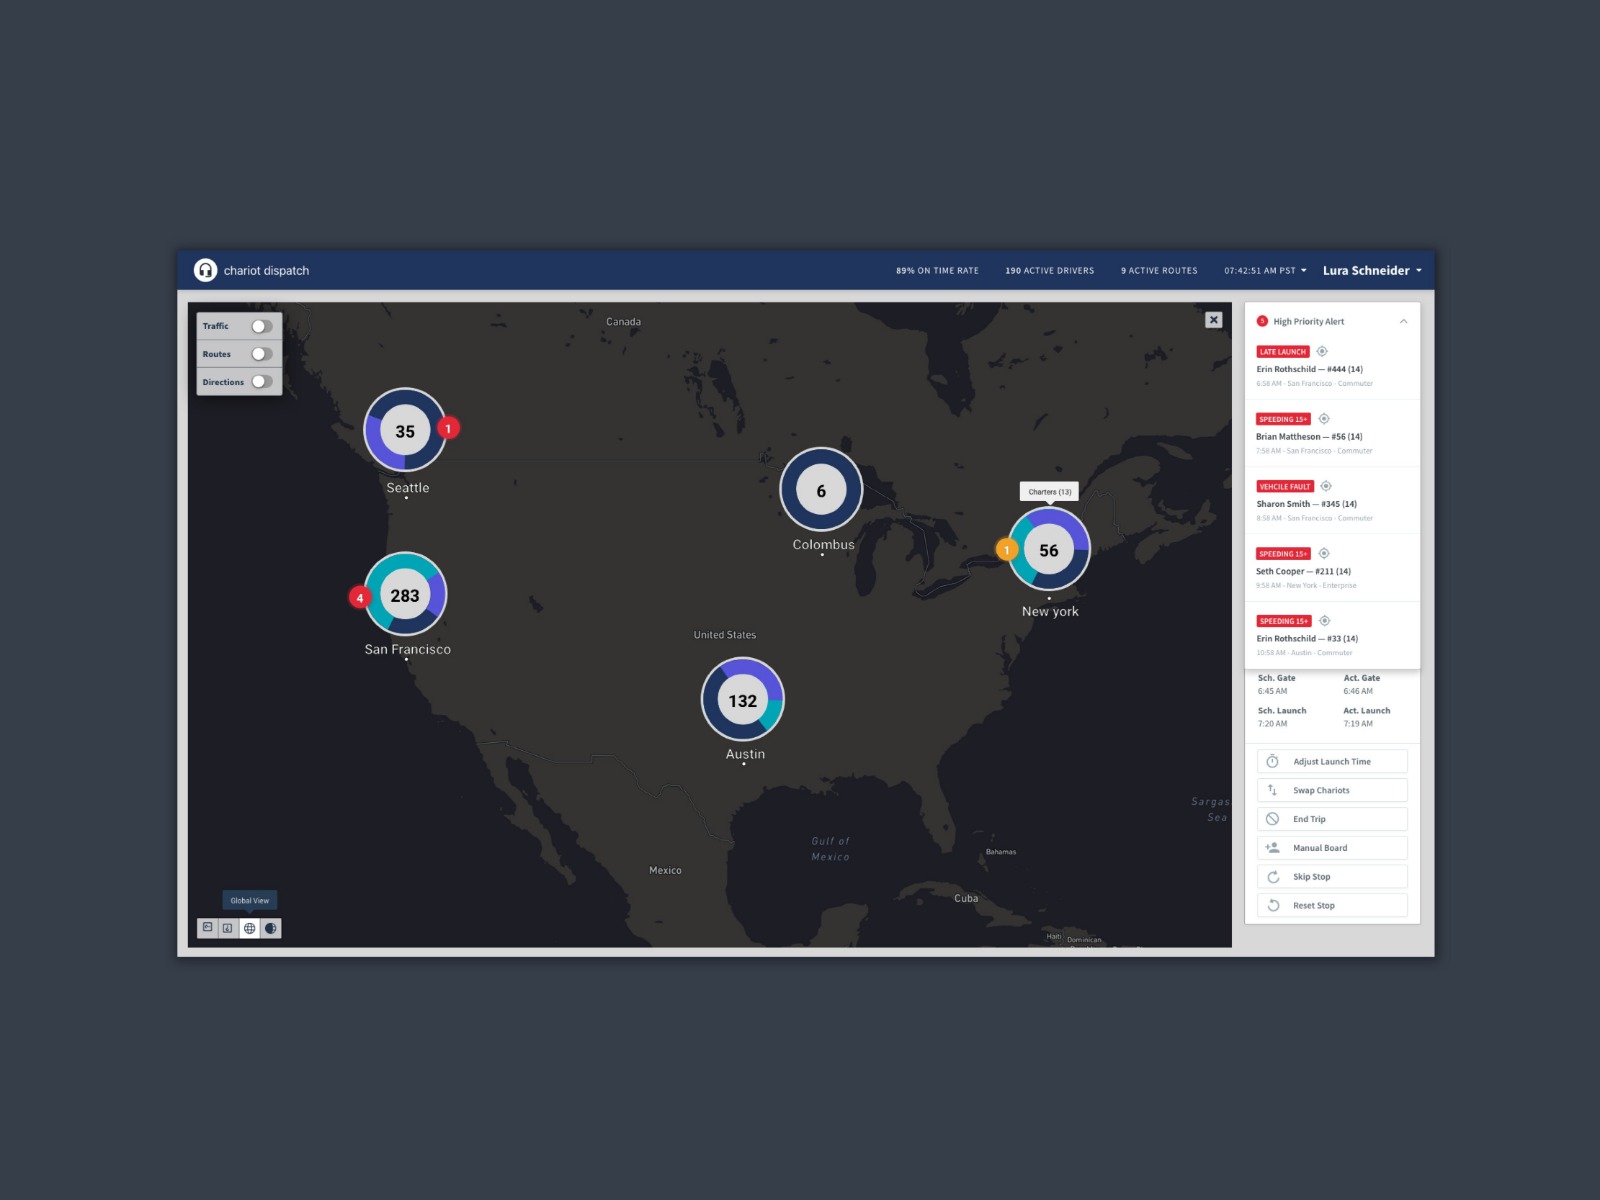Toggle the Directions switch on
The width and height of the screenshot is (1600, 1200).
(x=261, y=382)
